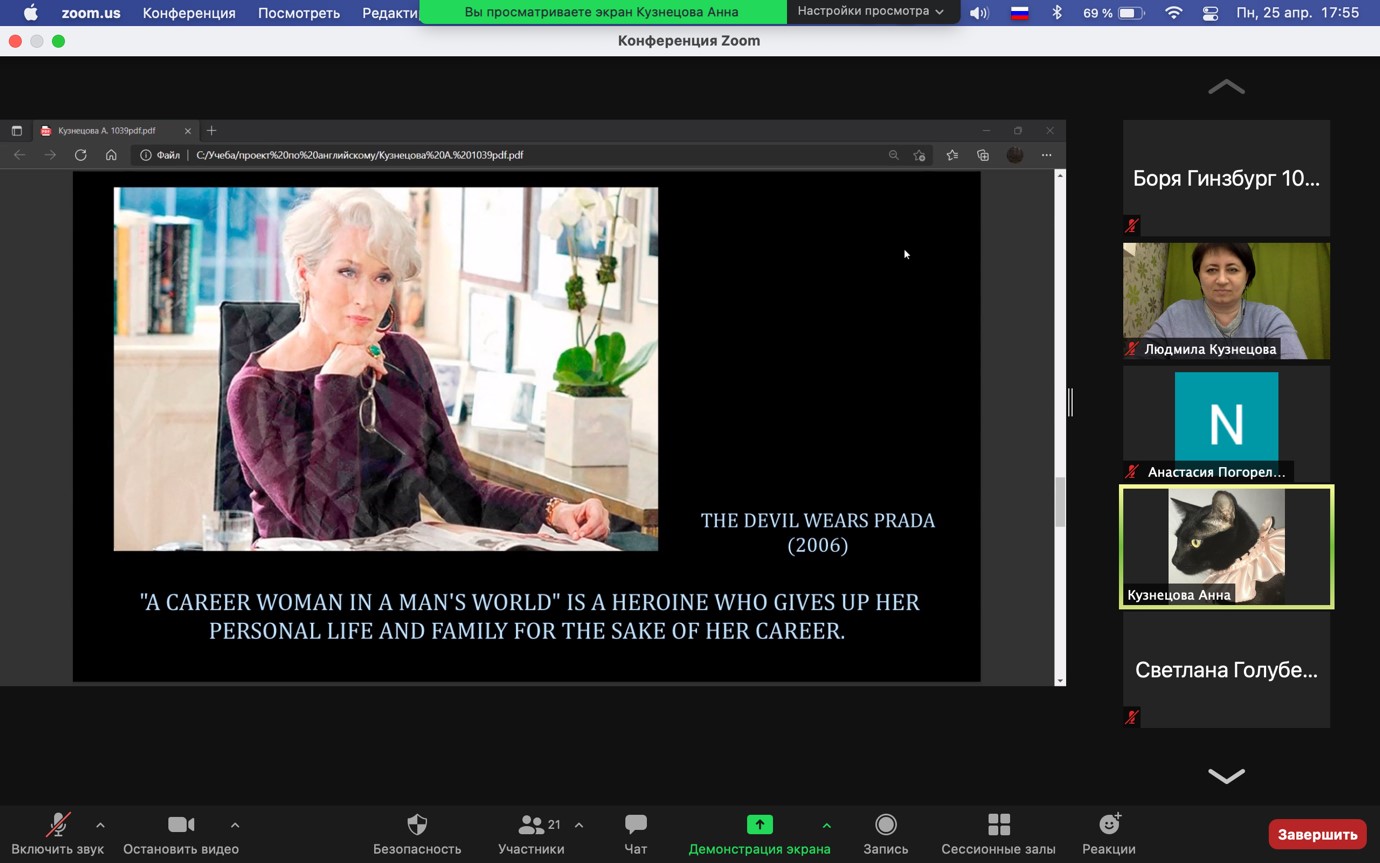Open Участники participants panel
Image resolution: width=1380 pixels, height=863 pixels.
click(x=531, y=834)
